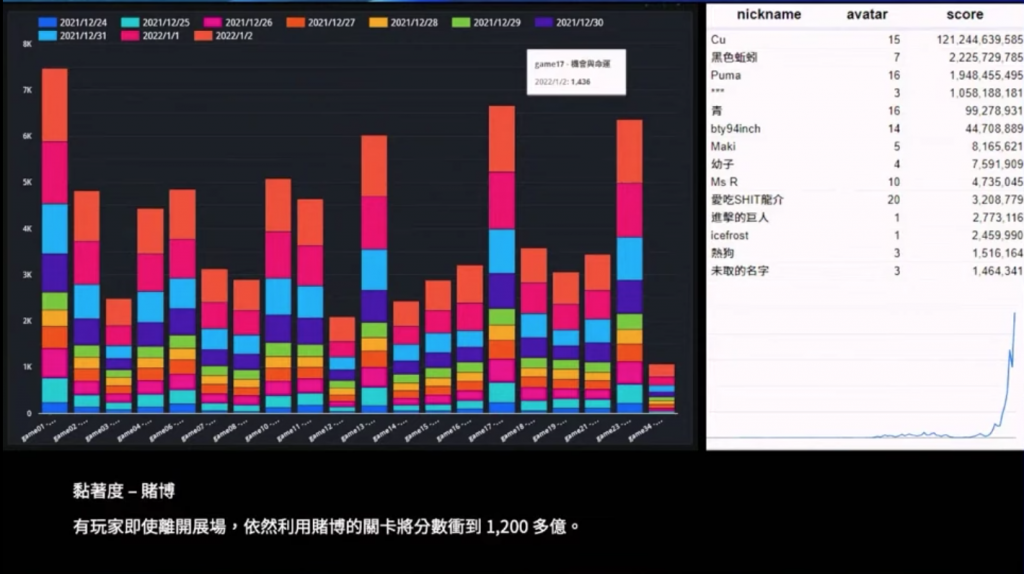Select the game03 stacked bar

point(119,356)
